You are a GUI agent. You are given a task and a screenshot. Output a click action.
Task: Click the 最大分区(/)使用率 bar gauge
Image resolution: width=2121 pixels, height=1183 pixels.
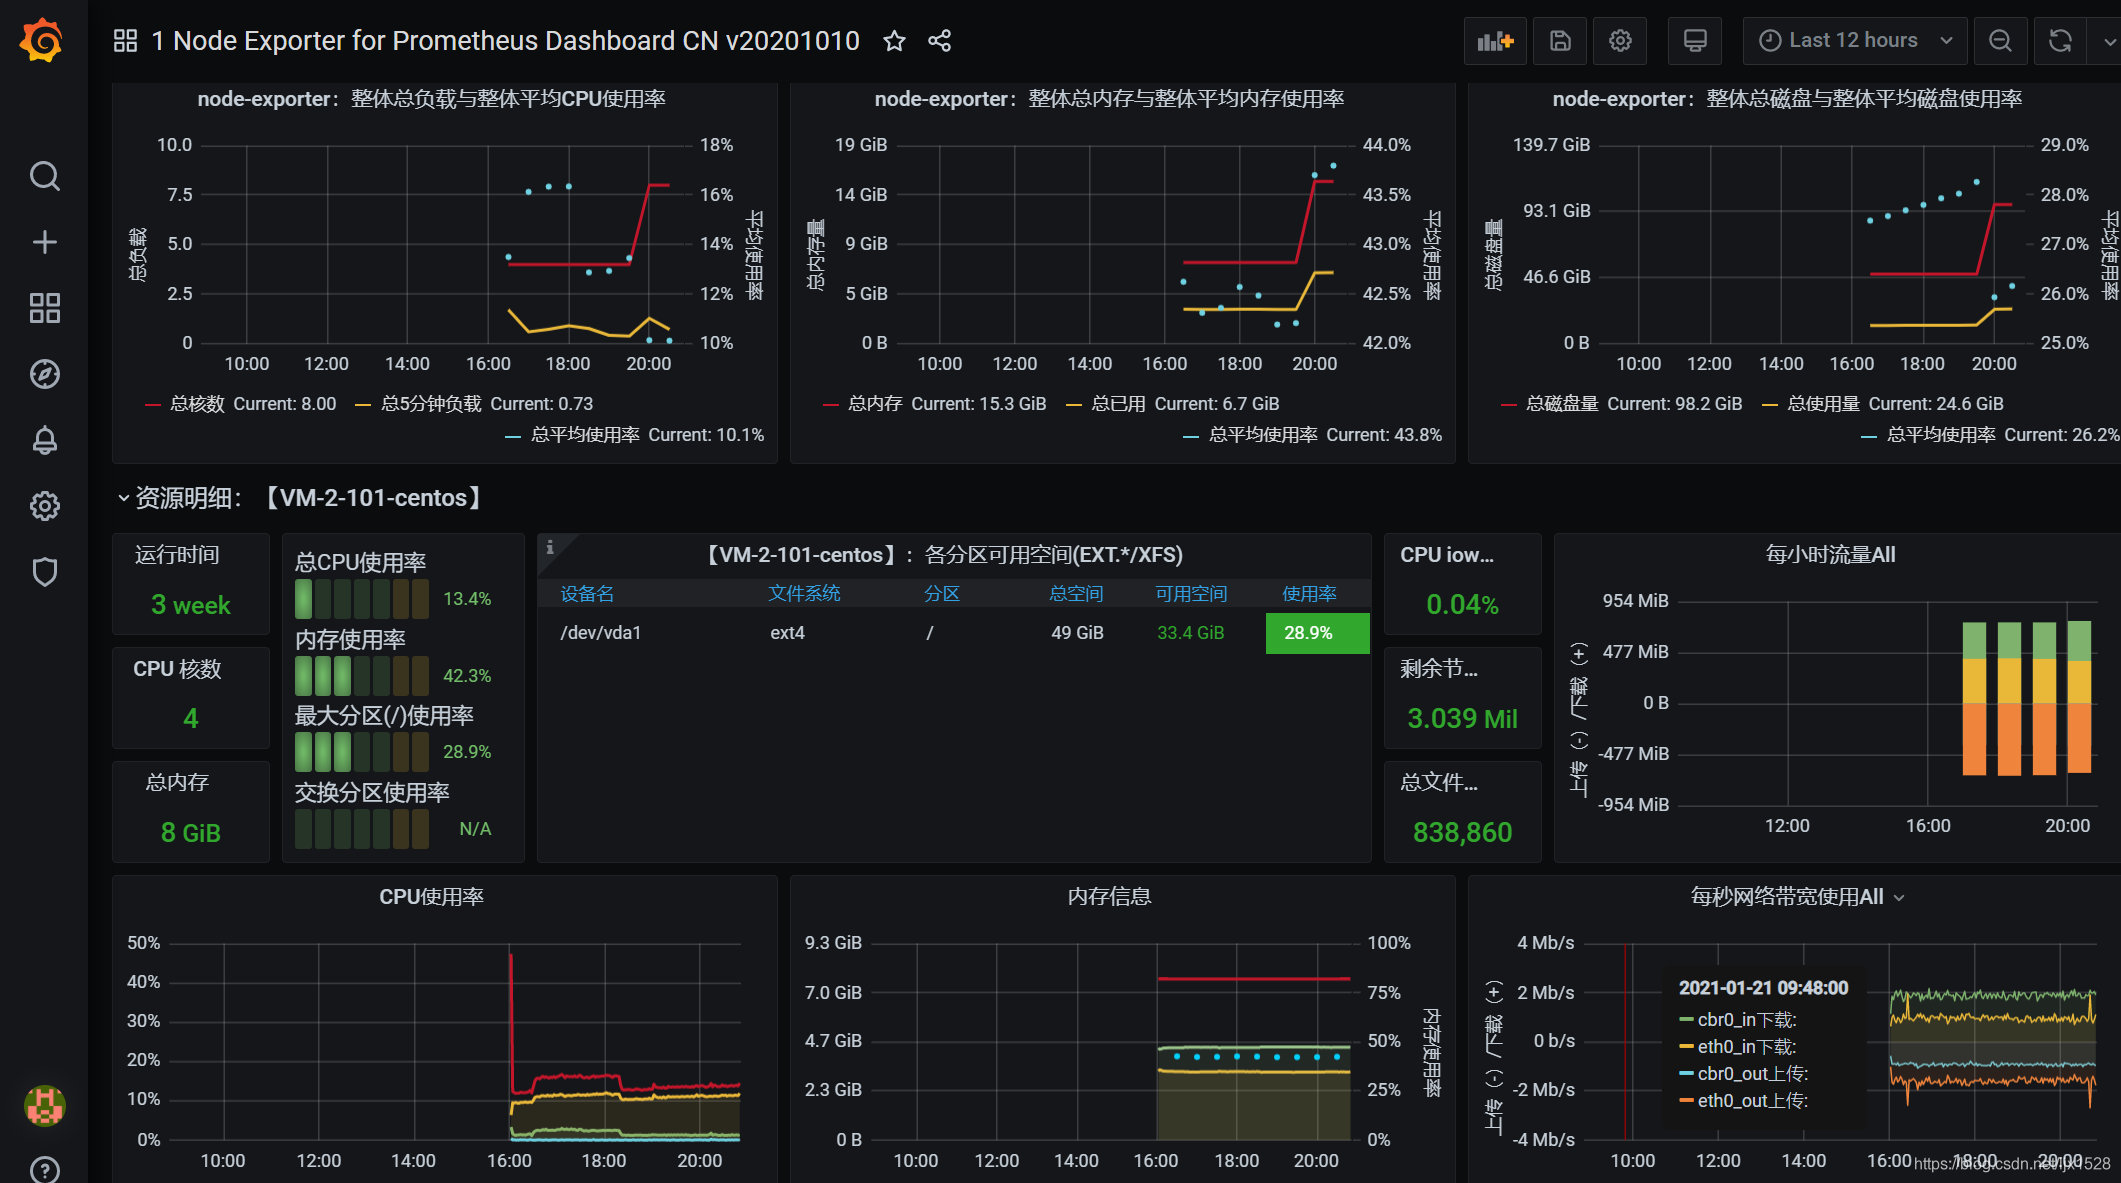(362, 752)
